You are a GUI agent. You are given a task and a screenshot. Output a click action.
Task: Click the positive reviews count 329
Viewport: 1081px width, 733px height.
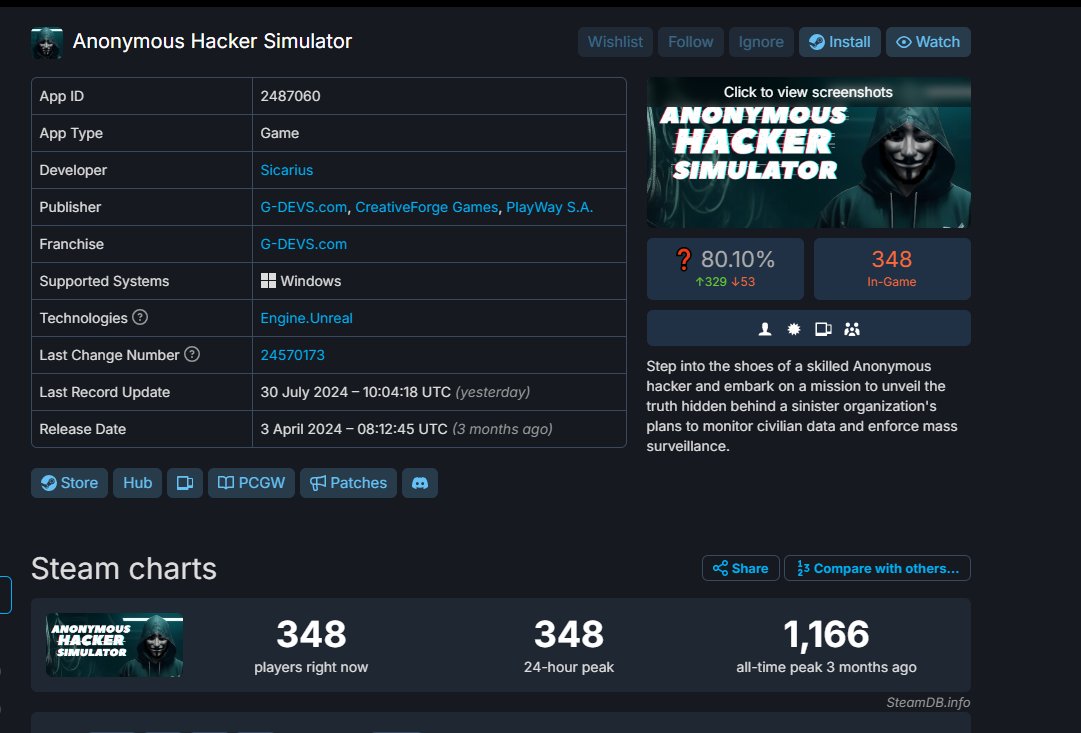[x=711, y=282]
